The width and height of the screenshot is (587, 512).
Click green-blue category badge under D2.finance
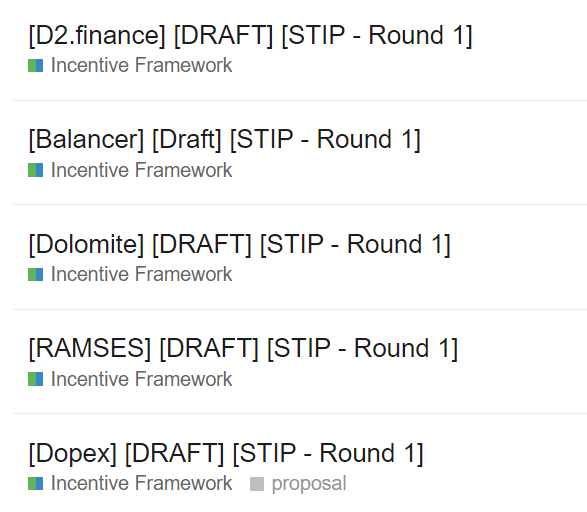[36, 65]
